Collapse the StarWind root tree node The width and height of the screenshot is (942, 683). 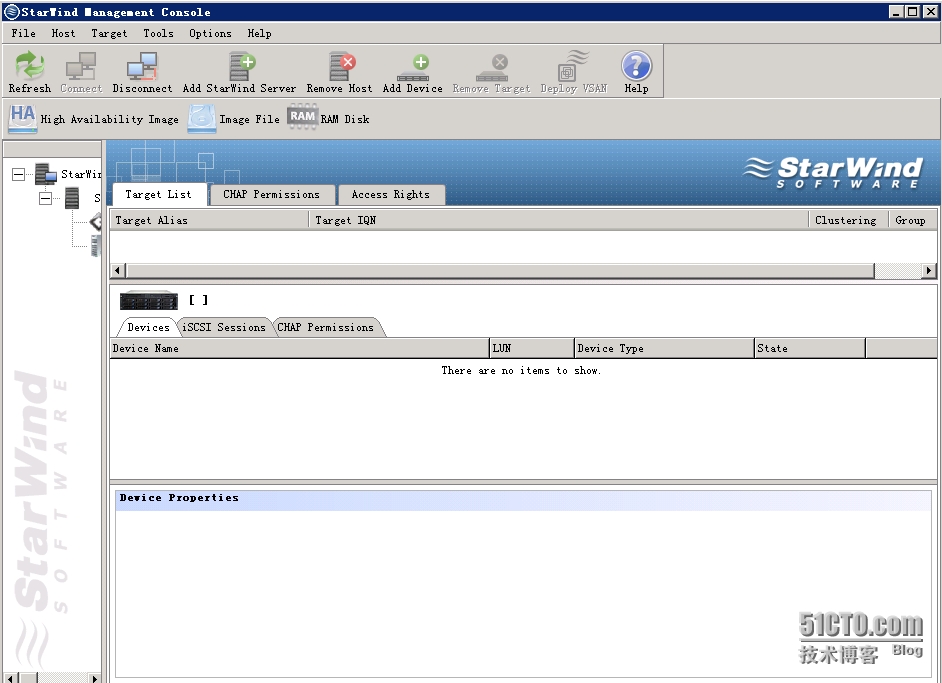pos(19,174)
